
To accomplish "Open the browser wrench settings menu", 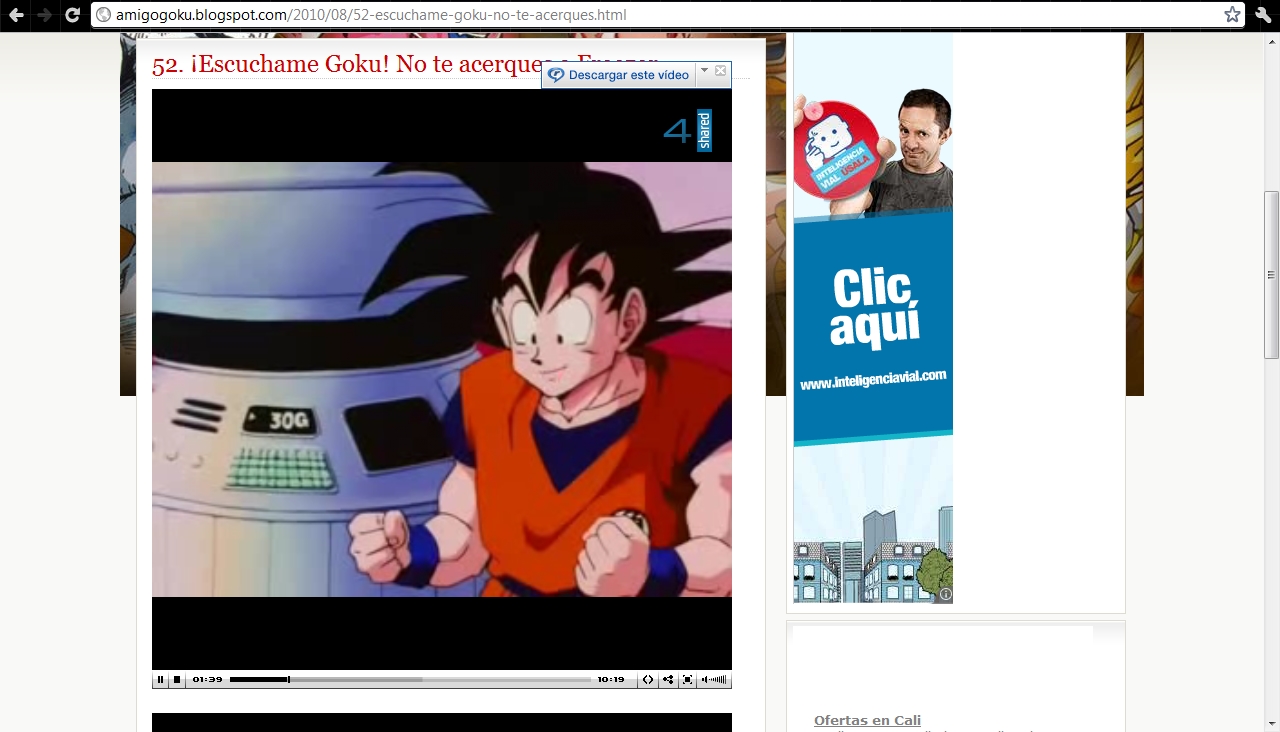I will [x=1262, y=15].
